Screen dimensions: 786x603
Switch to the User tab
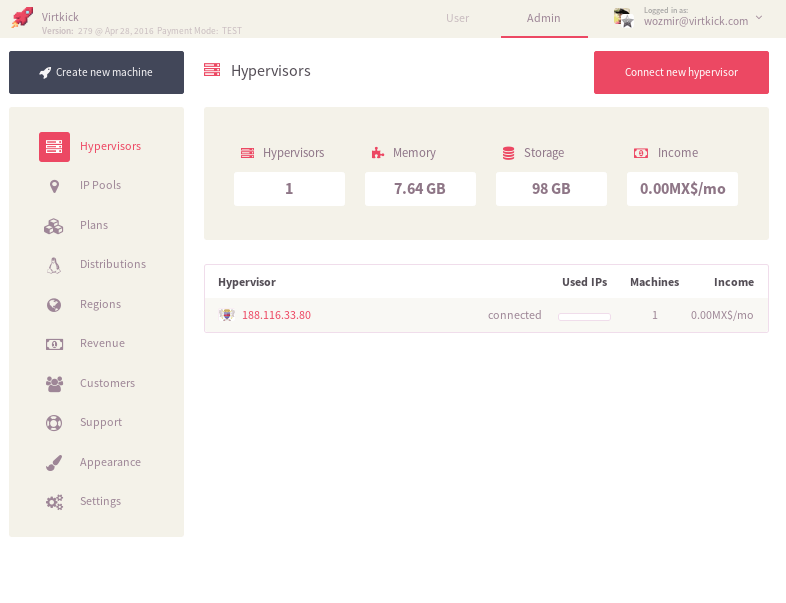click(457, 18)
